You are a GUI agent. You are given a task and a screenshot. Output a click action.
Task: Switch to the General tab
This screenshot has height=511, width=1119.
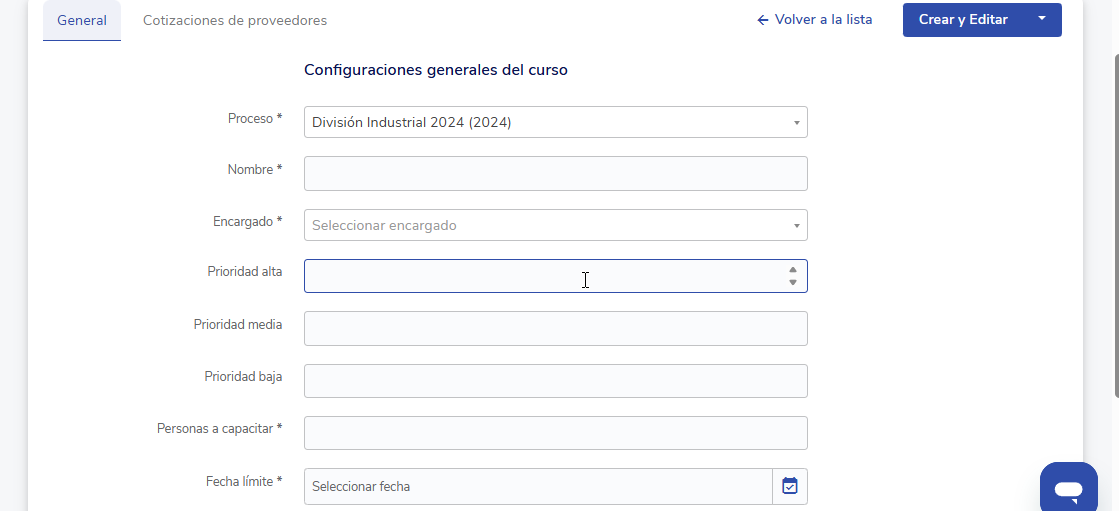click(x=82, y=20)
